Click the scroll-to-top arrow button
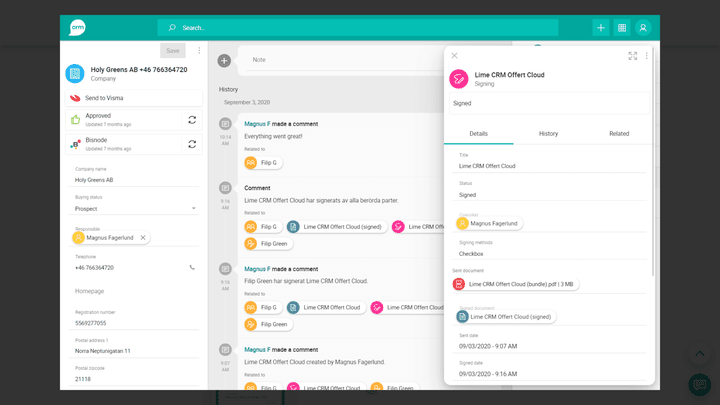The width and height of the screenshot is (720, 405). [x=699, y=354]
